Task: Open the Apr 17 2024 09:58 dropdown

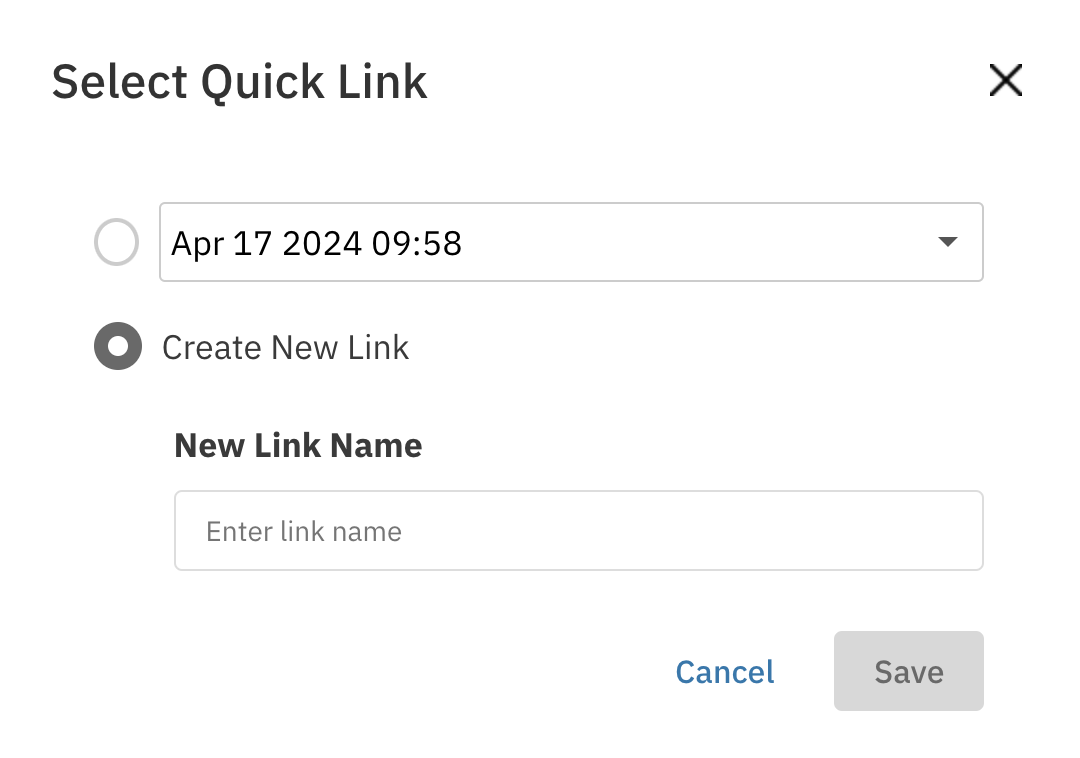Action: 570,242
